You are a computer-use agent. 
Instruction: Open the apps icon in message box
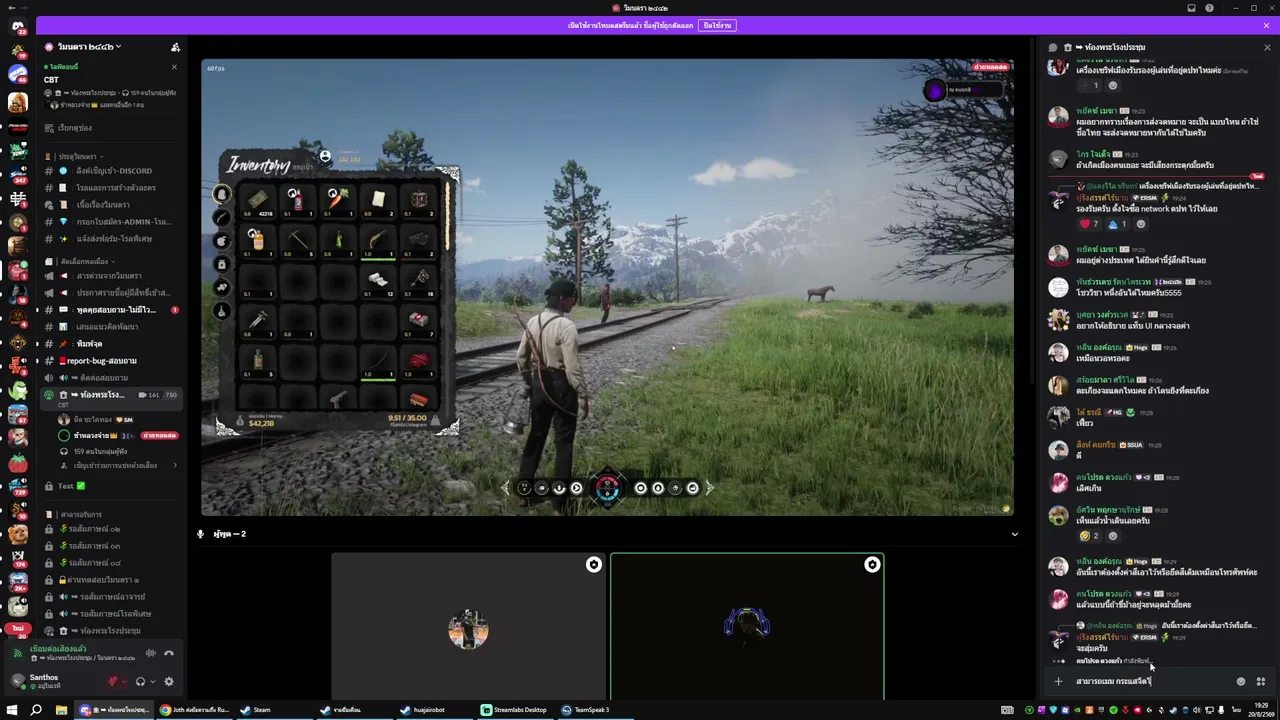pyautogui.click(x=1261, y=682)
